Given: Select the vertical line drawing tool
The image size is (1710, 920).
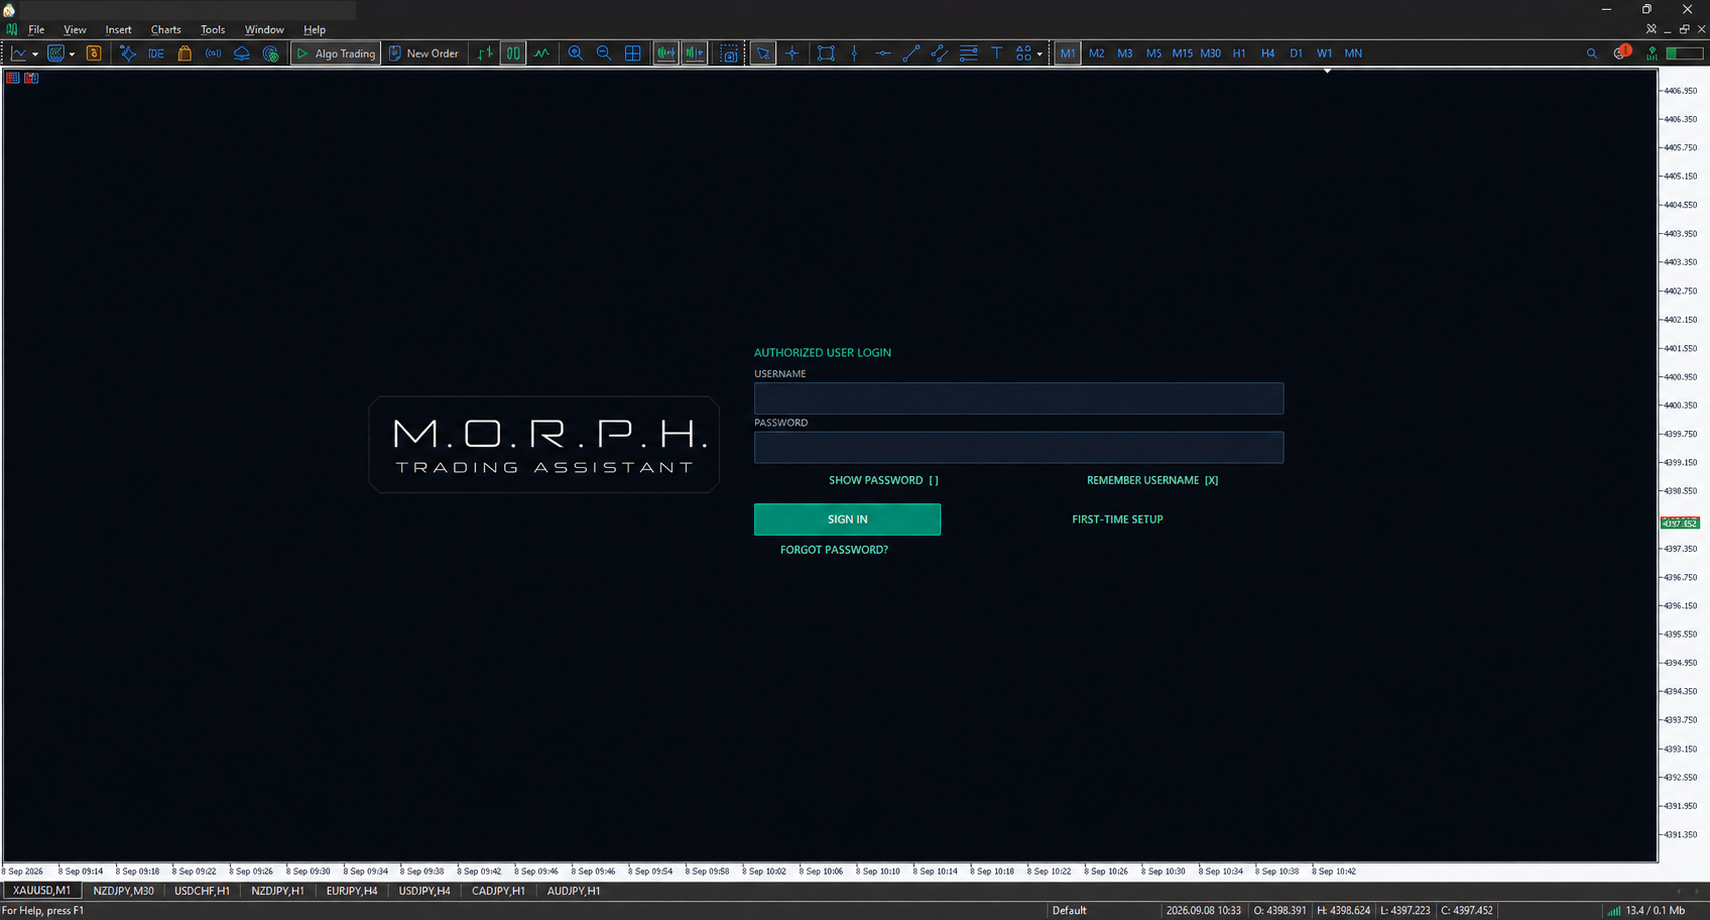Looking at the screenshot, I should click(854, 53).
